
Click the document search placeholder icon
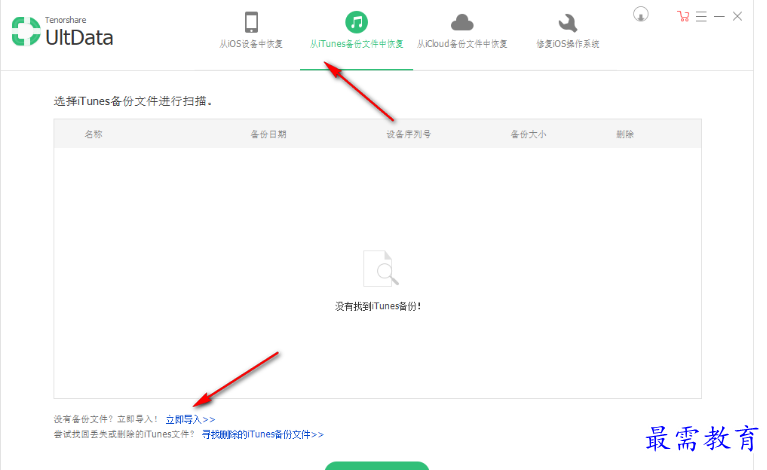pyautogui.click(x=381, y=269)
